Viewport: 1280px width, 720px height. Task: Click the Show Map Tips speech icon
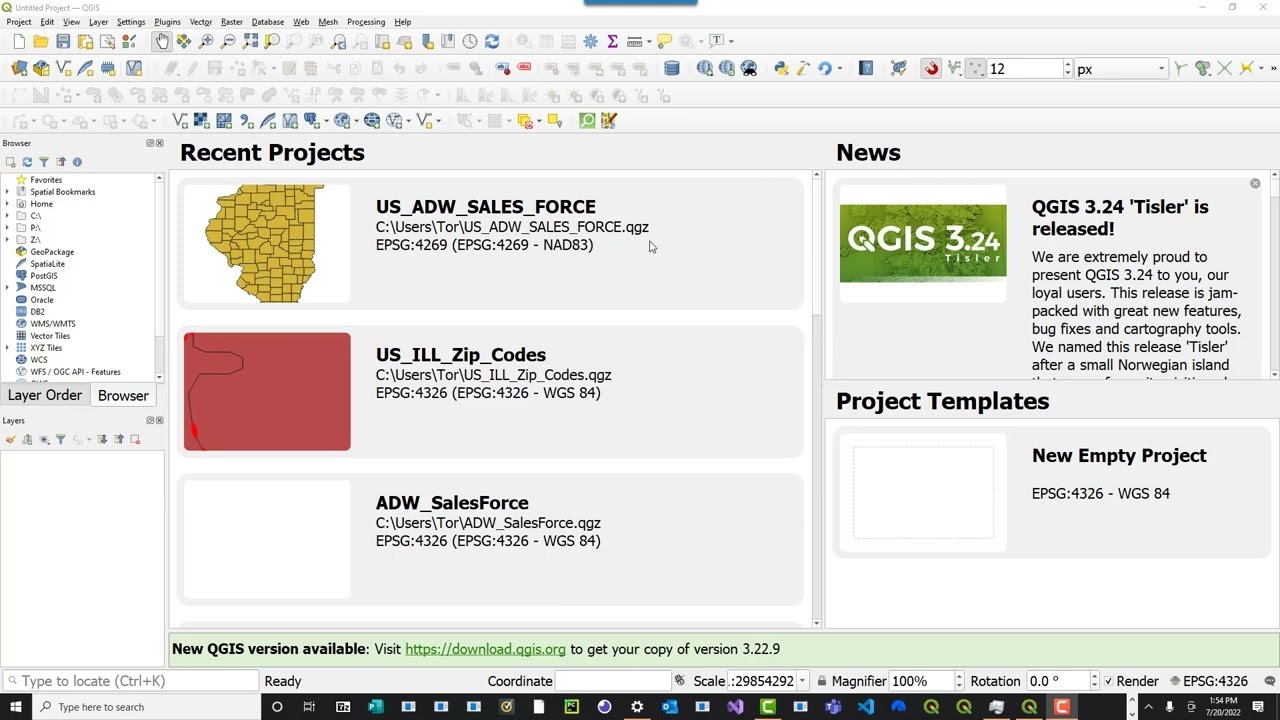coord(664,41)
